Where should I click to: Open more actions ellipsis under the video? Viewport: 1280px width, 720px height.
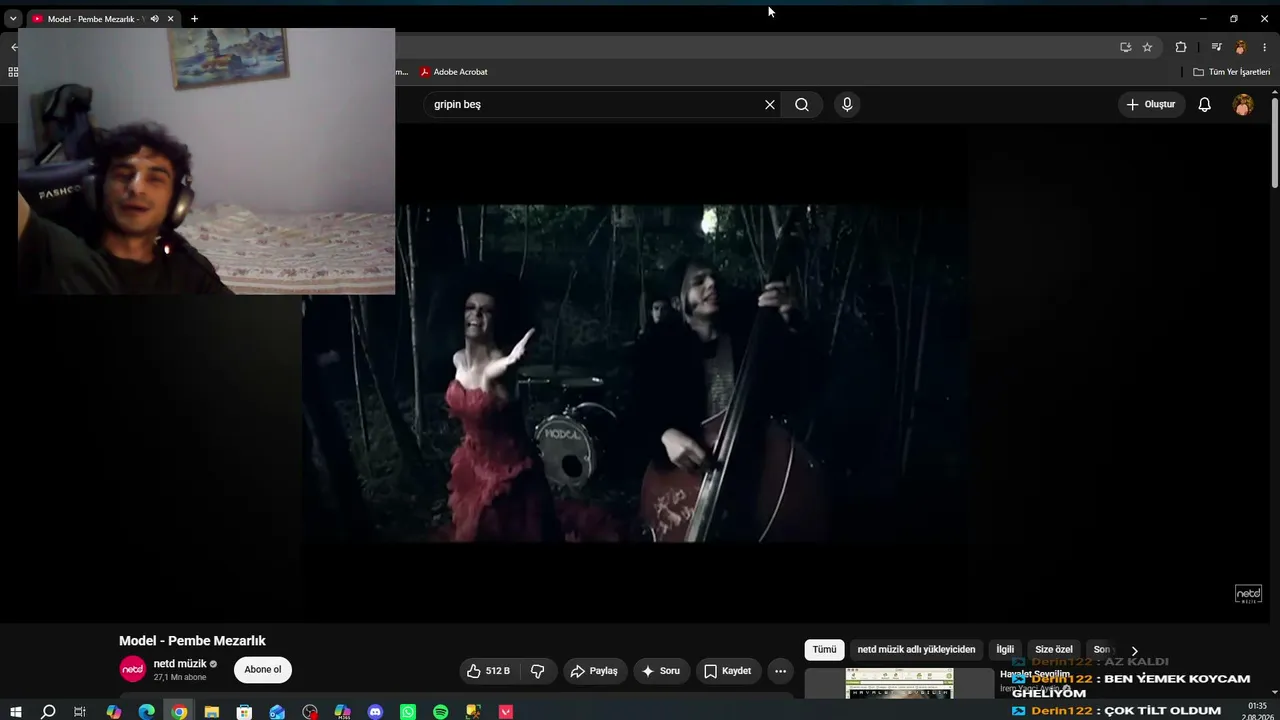pyautogui.click(x=780, y=671)
